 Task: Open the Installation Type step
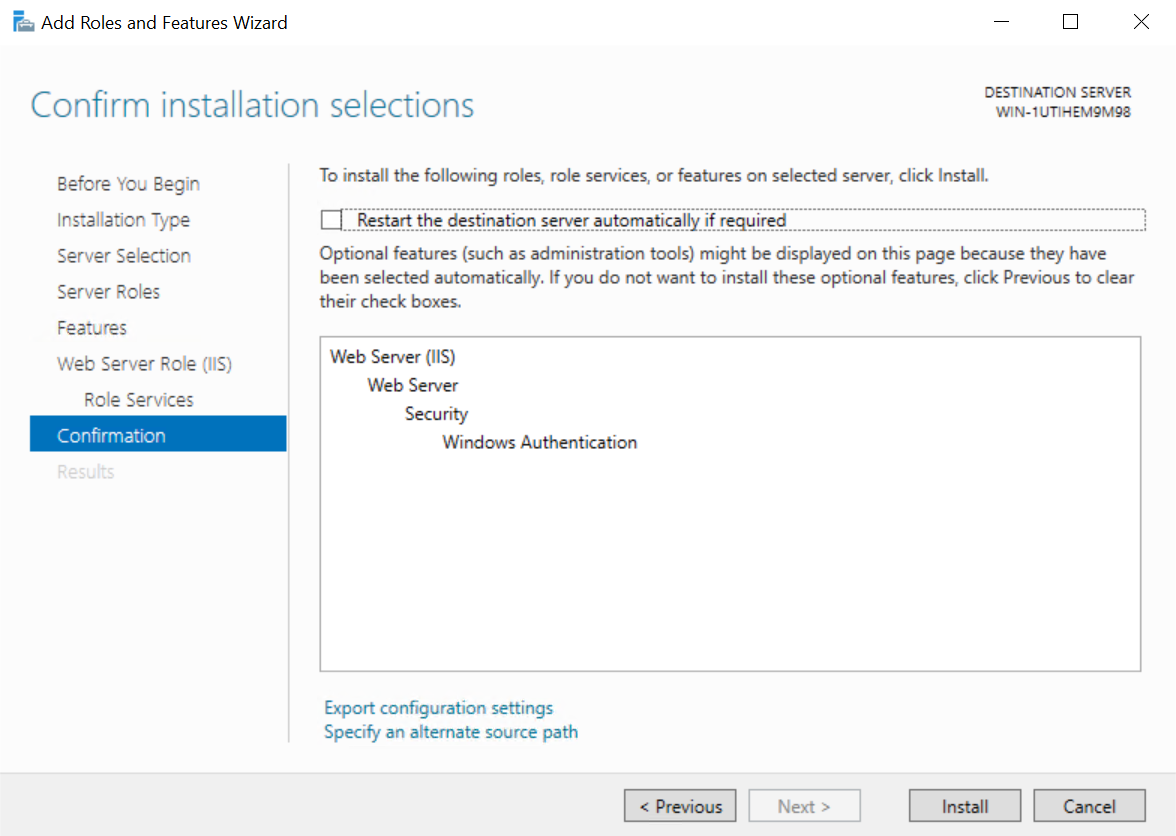pyautogui.click(x=123, y=220)
